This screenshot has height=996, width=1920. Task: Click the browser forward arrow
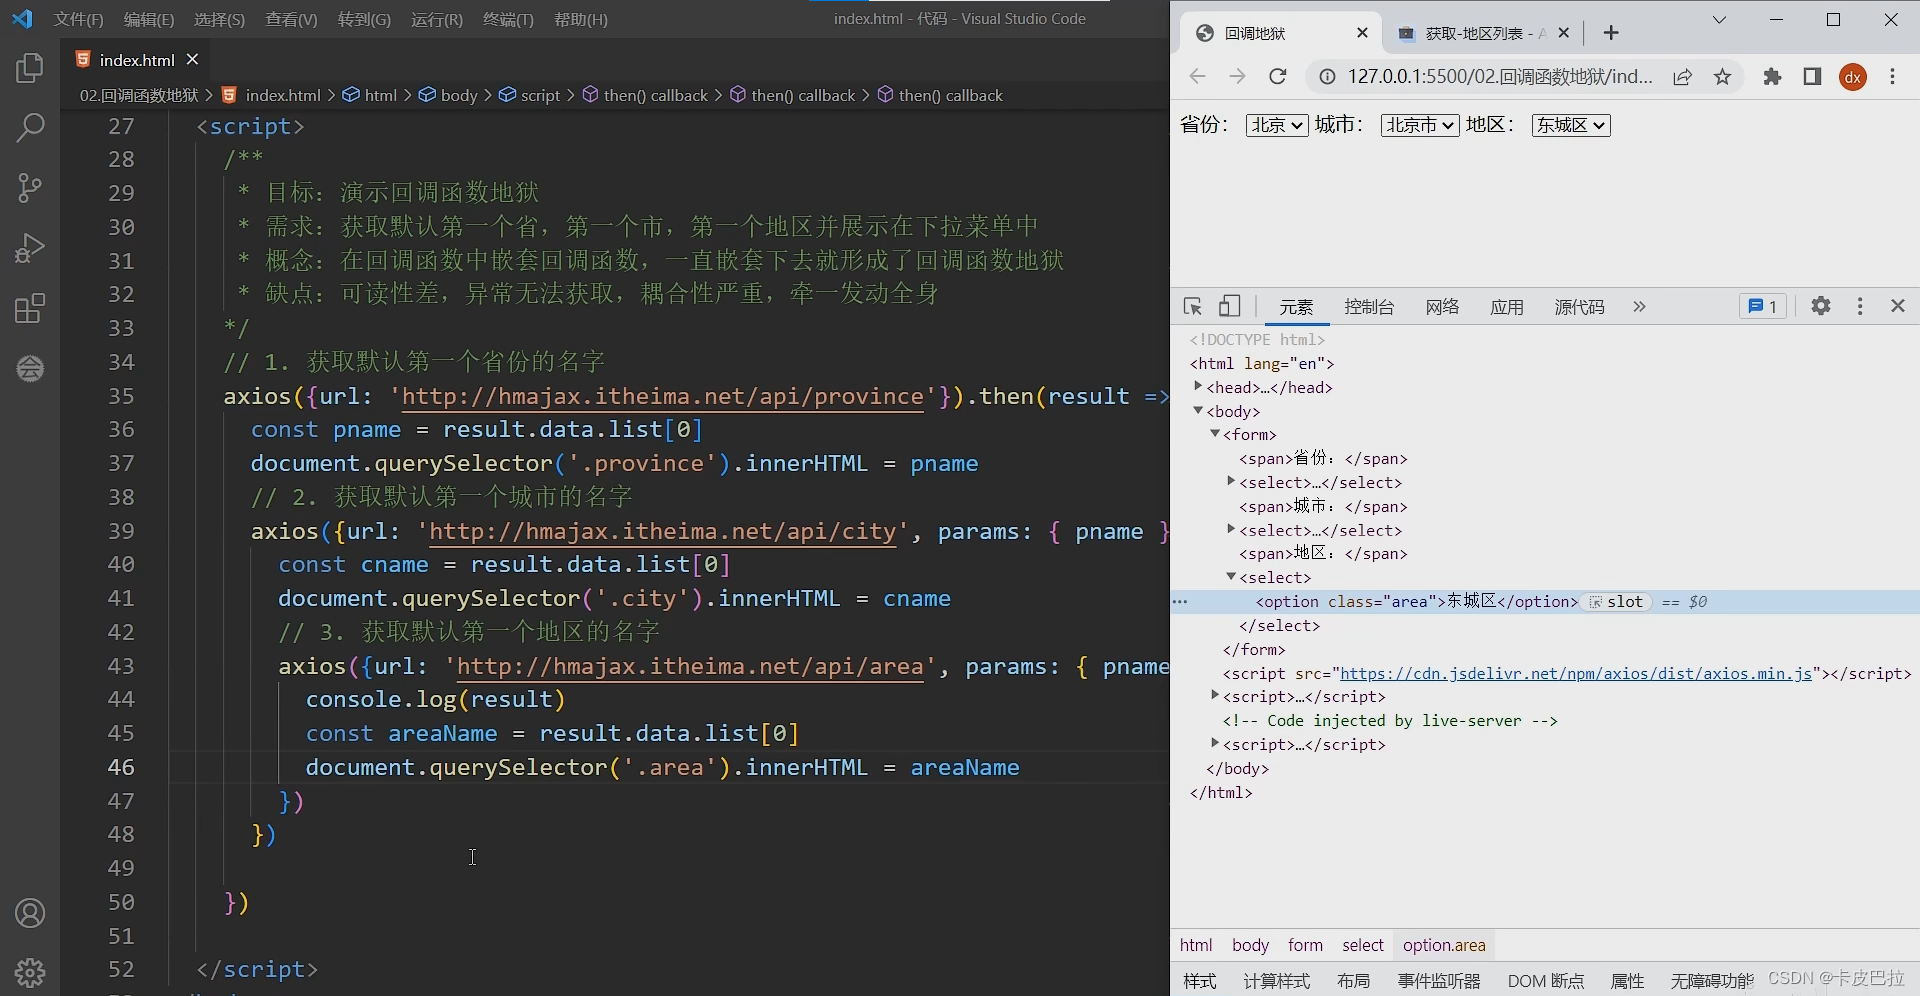pos(1237,77)
